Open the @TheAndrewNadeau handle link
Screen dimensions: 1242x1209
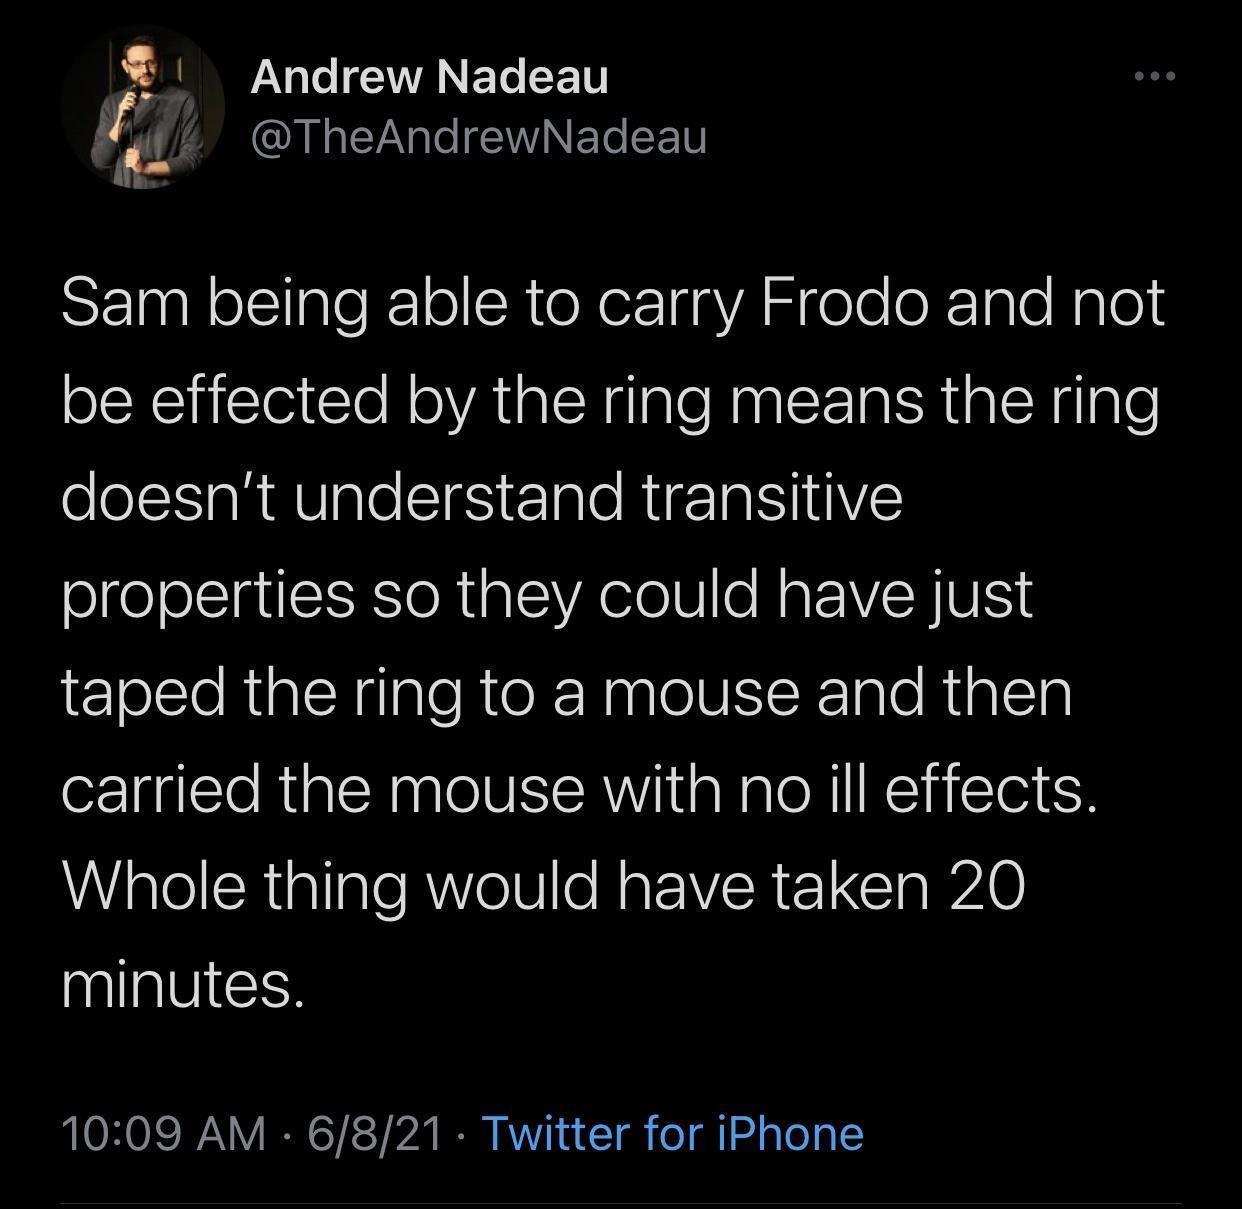(478, 137)
